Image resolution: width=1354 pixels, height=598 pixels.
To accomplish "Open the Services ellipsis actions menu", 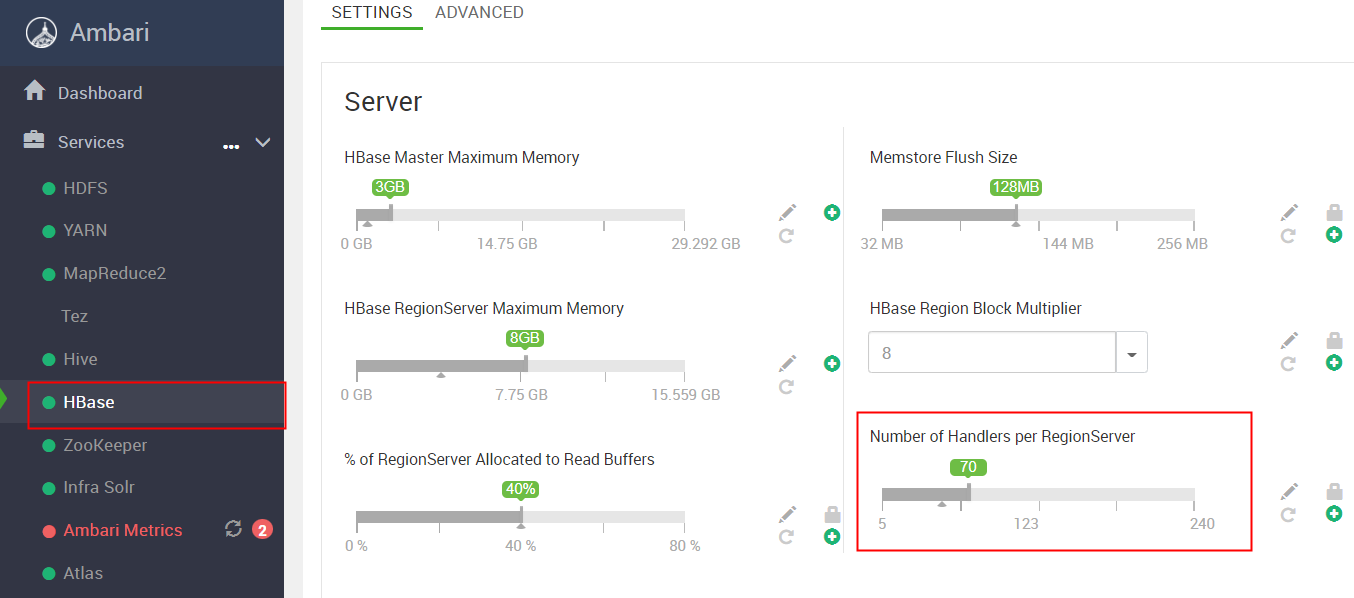I will pos(231,146).
